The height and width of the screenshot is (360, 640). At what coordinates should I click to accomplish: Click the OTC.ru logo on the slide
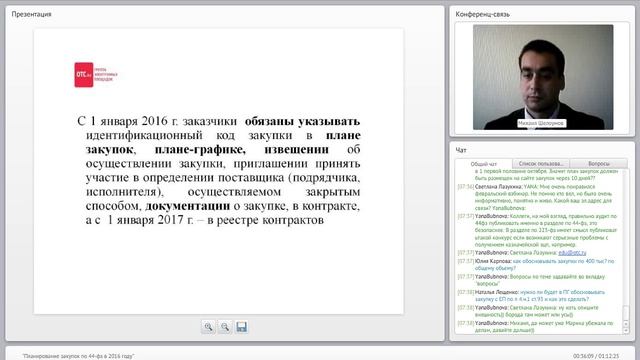(x=96, y=75)
